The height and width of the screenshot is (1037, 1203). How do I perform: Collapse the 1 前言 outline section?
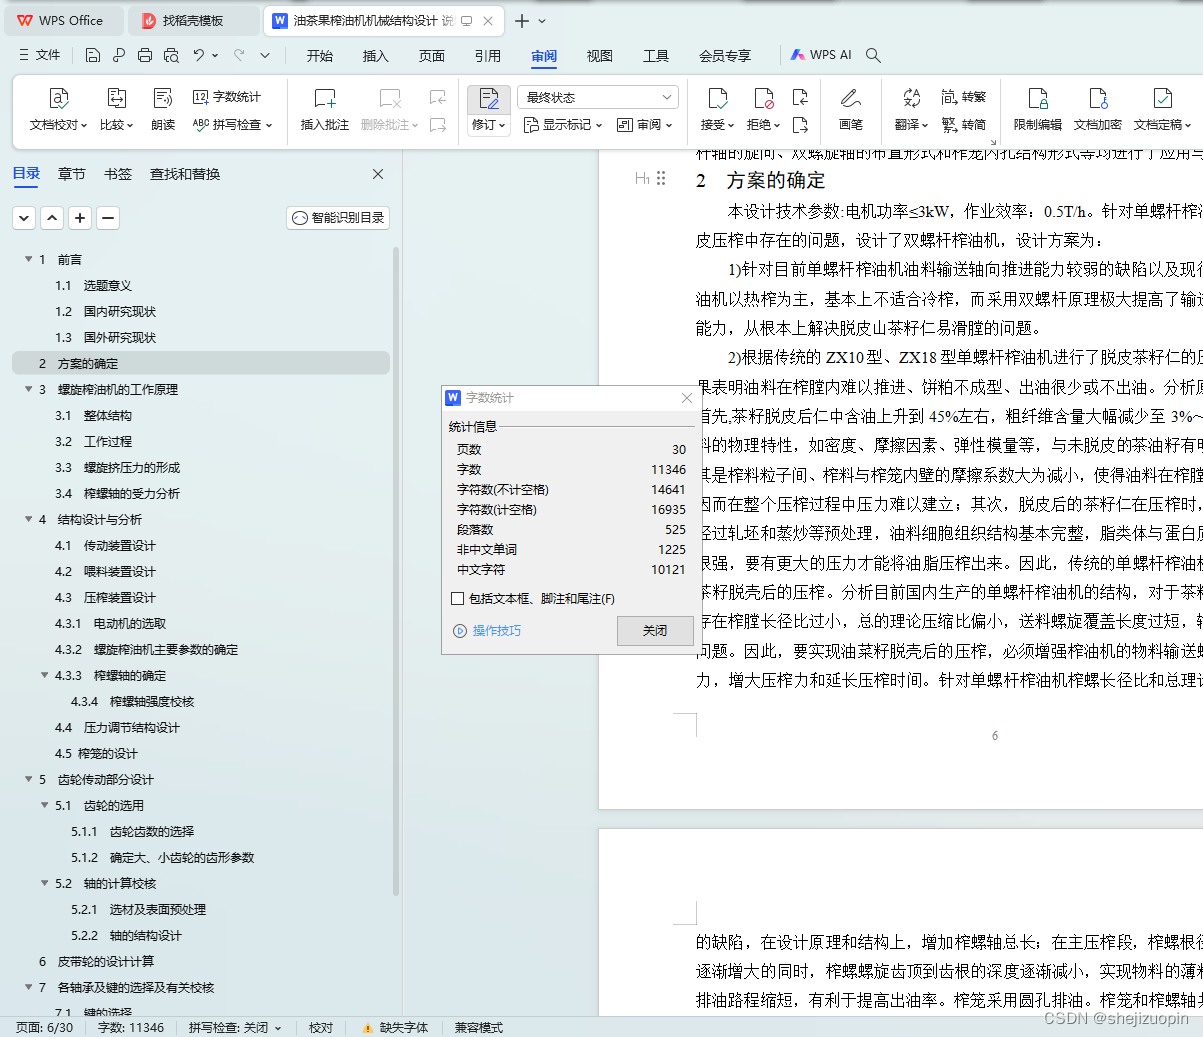(x=28, y=259)
